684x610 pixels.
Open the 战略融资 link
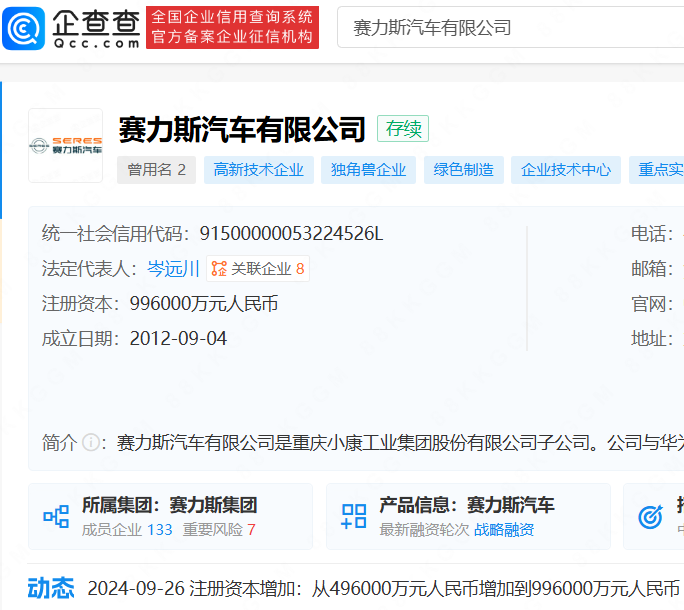504,530
